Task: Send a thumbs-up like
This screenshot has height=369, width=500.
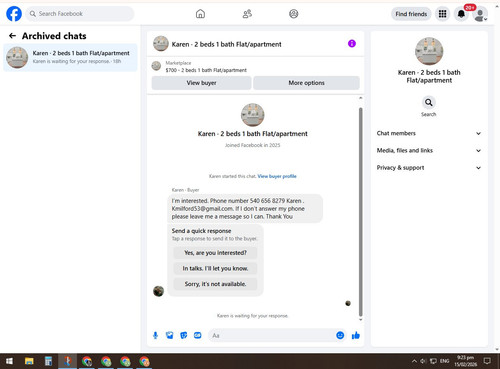Action: [x=356, y=335]
